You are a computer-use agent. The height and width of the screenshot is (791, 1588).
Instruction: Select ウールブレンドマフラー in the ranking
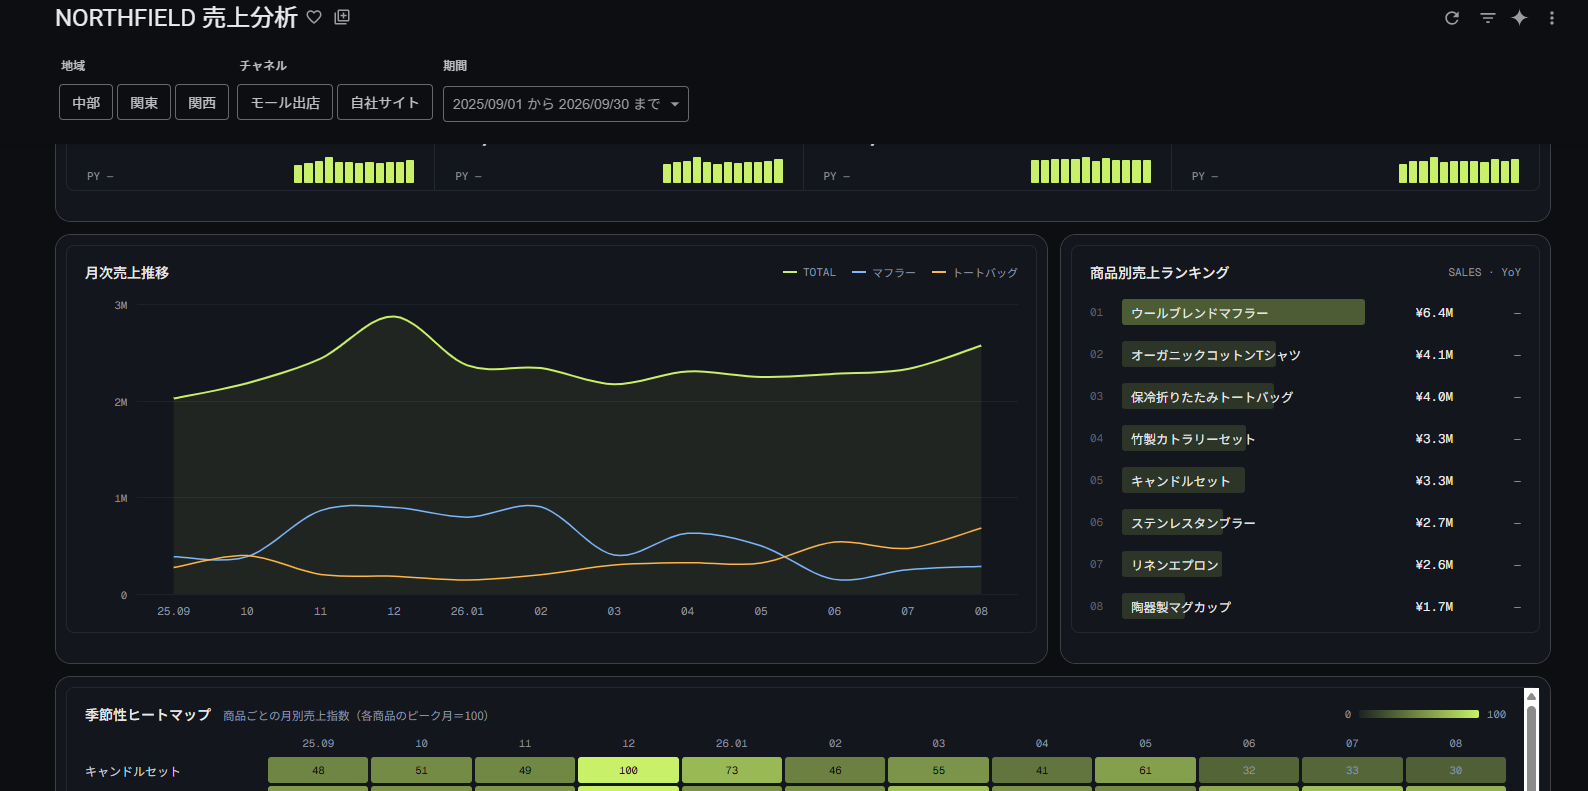click(x=1199, y=313)
